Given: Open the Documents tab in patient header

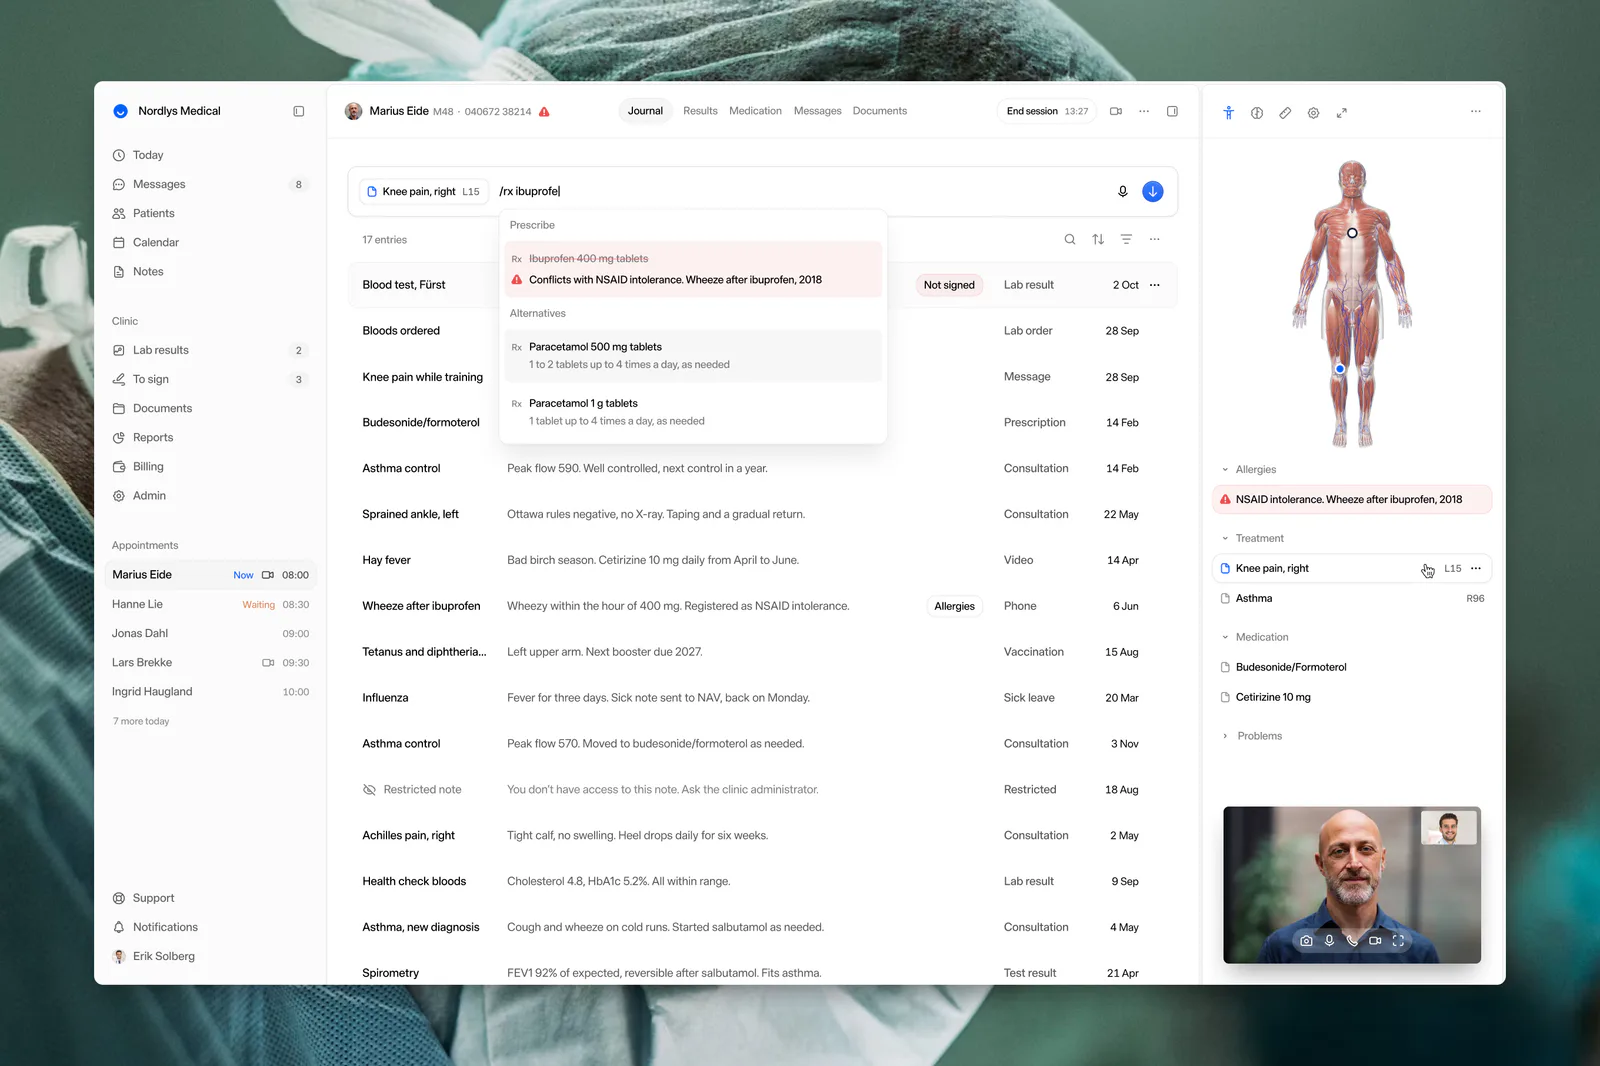Looking at the screenshot, I should [880, 111].
